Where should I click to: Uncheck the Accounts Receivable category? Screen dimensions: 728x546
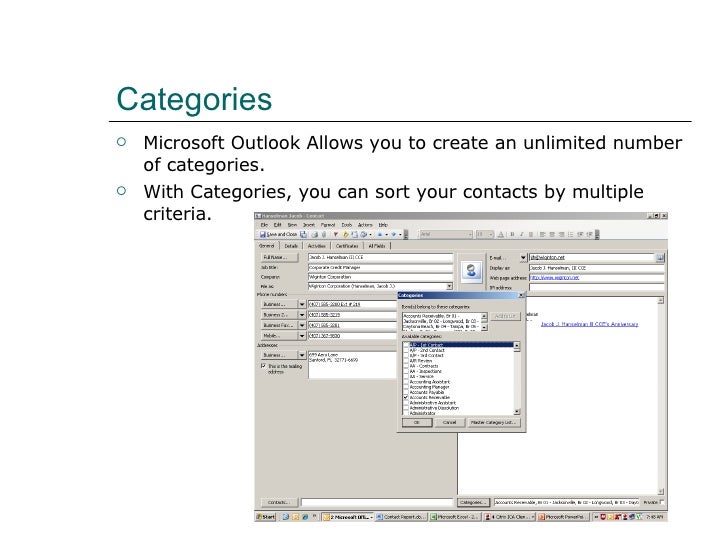(x=405, y=398)
